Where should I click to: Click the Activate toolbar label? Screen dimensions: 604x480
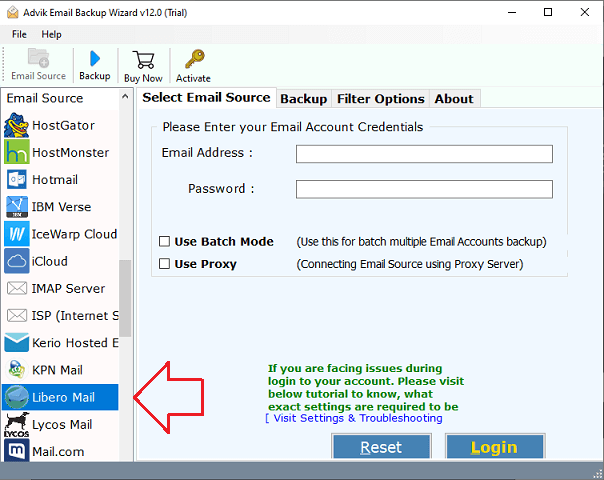(x=193, y=78)
